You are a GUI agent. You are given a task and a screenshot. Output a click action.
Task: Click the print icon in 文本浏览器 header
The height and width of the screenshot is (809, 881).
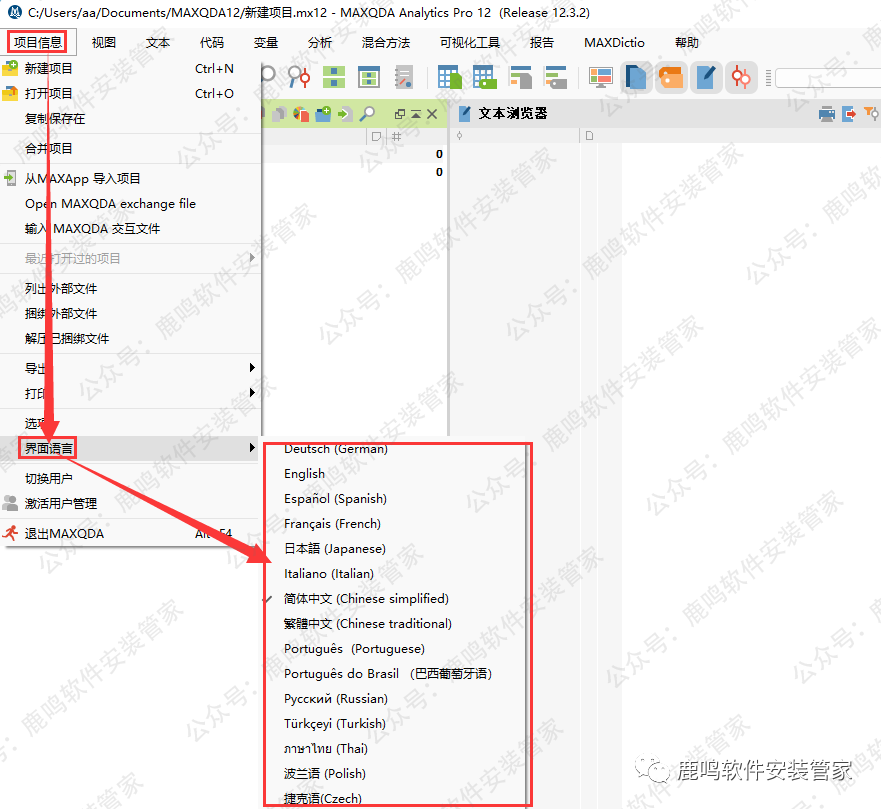pos(827,114)
